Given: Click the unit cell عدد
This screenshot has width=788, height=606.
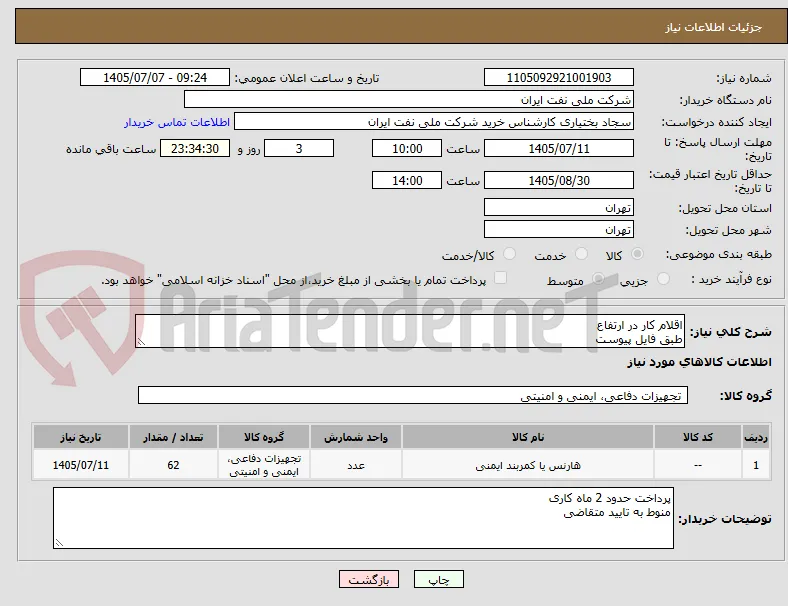Looking at the screenshot, I should click(x=356, y=465).
